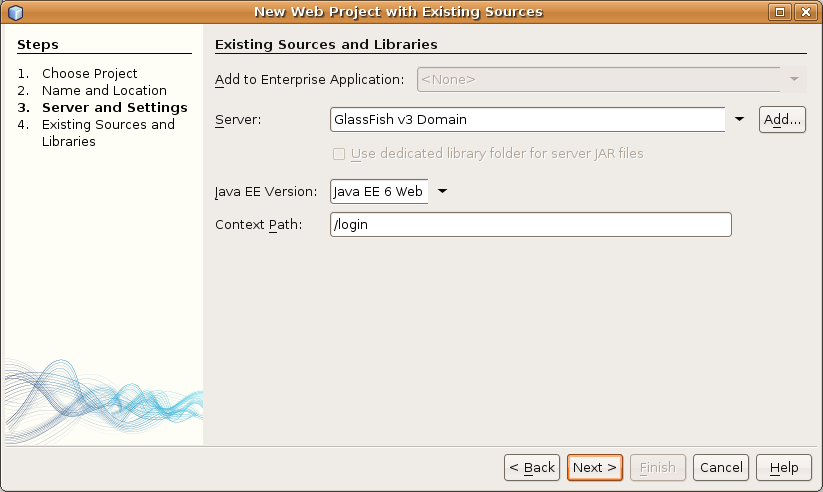
Task: Go to Next step of wizard
Action: [595, 467]
